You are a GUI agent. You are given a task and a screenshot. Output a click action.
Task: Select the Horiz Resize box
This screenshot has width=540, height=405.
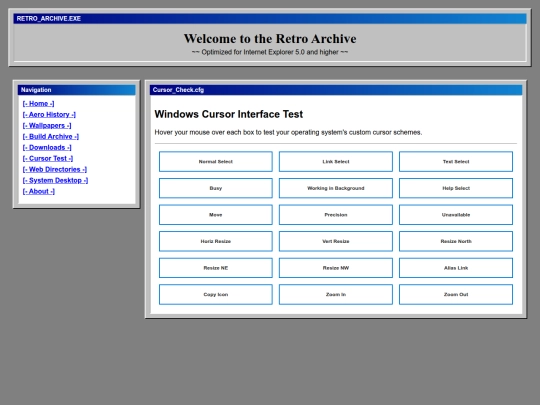pos(216,241)
